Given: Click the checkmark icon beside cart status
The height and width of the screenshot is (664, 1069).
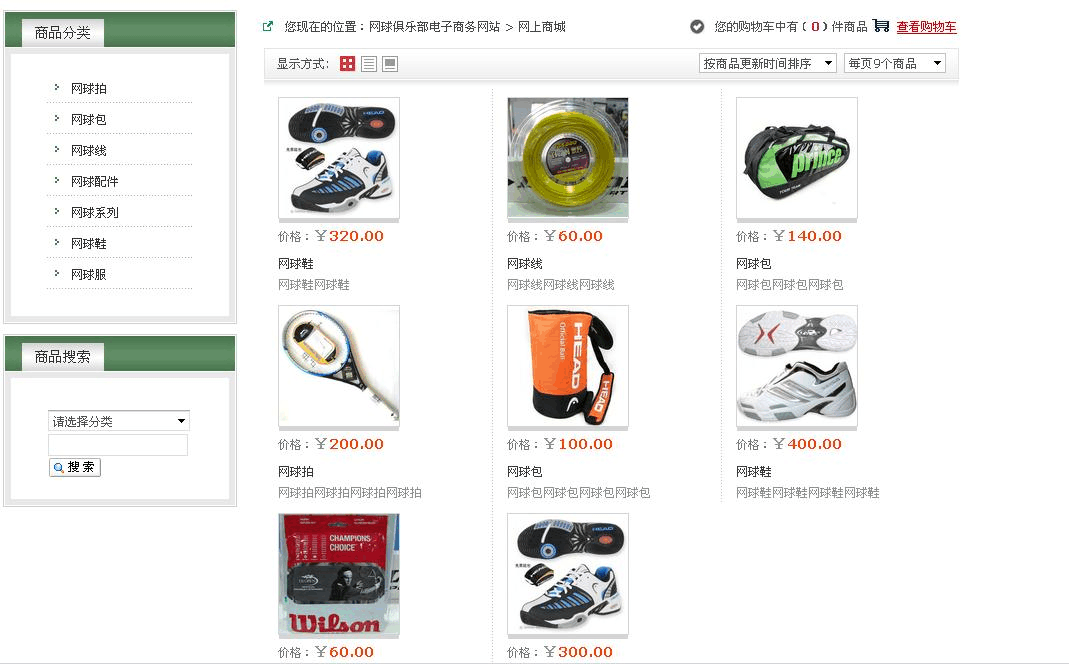Looking at the screenshot, I should coord(697,27).
